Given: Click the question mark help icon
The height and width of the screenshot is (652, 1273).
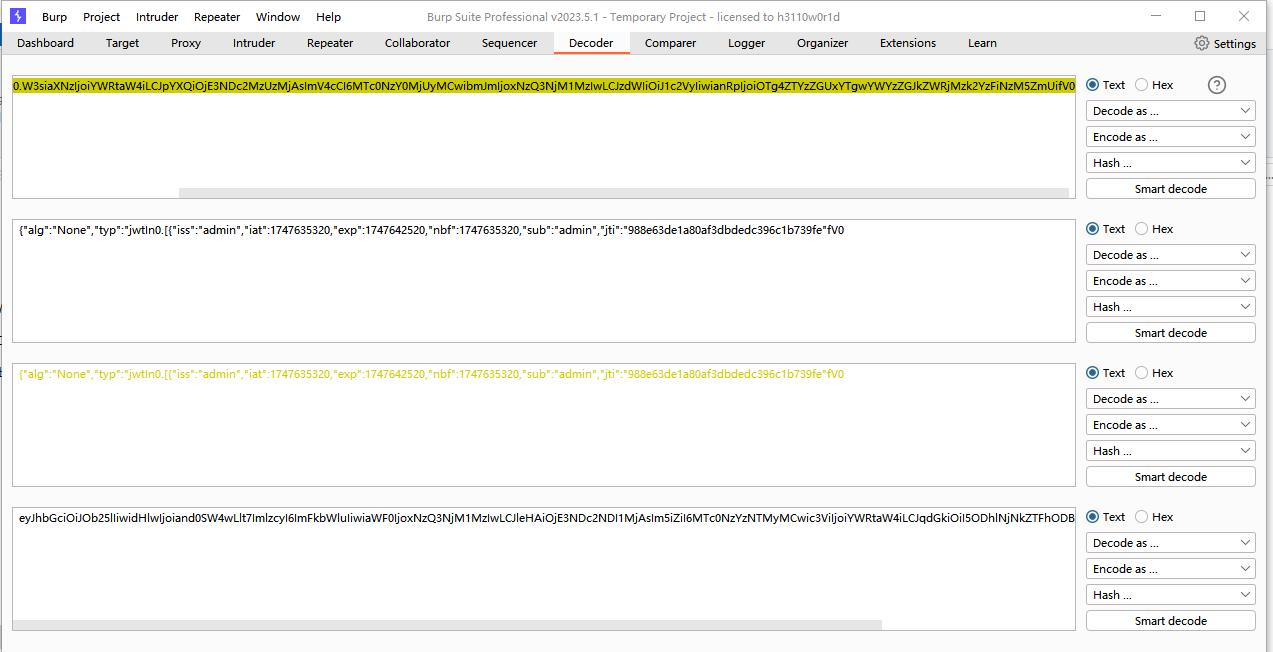Looking at the screenshot, I should click(1217, 85).
